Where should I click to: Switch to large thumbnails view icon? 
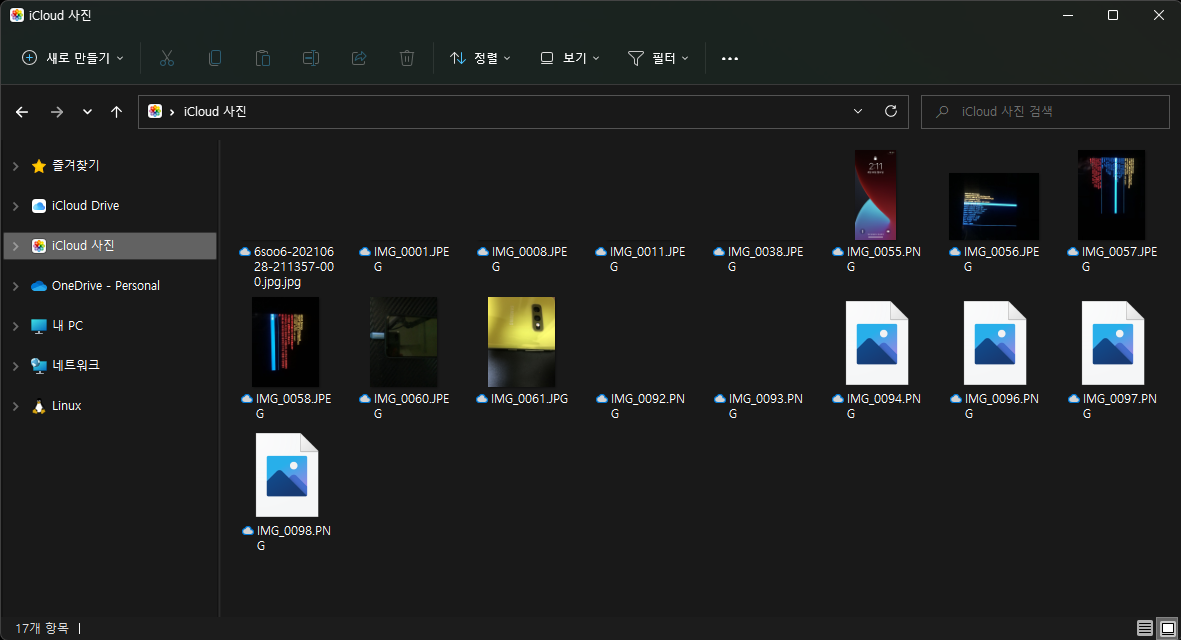(x=1168, y=628)
